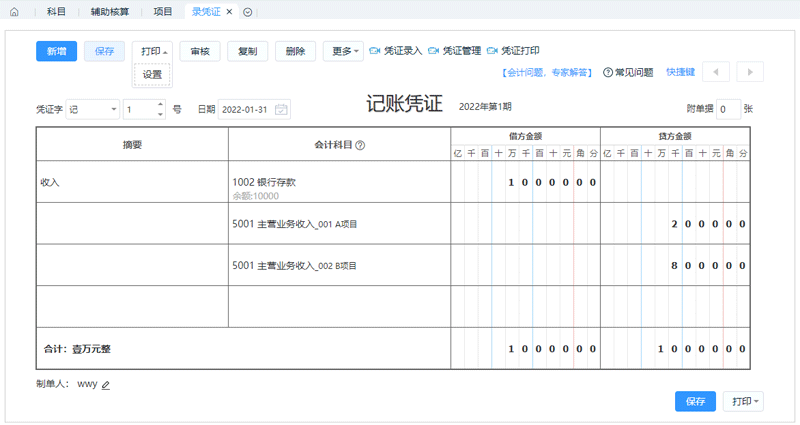Screen dimensions: 800x425
Task: Click the 贷方金额 column header
Action: [675, 136]
